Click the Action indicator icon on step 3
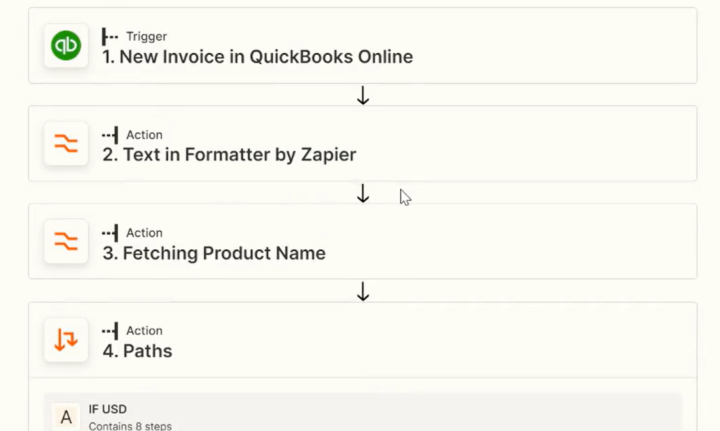Viewport: 720px width, 431px height. pos(110,232)
